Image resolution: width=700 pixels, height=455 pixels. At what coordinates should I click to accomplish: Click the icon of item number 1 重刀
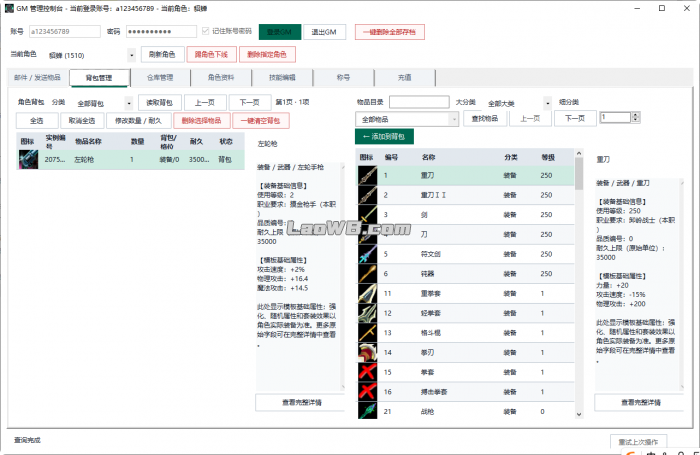pos(367,175)
